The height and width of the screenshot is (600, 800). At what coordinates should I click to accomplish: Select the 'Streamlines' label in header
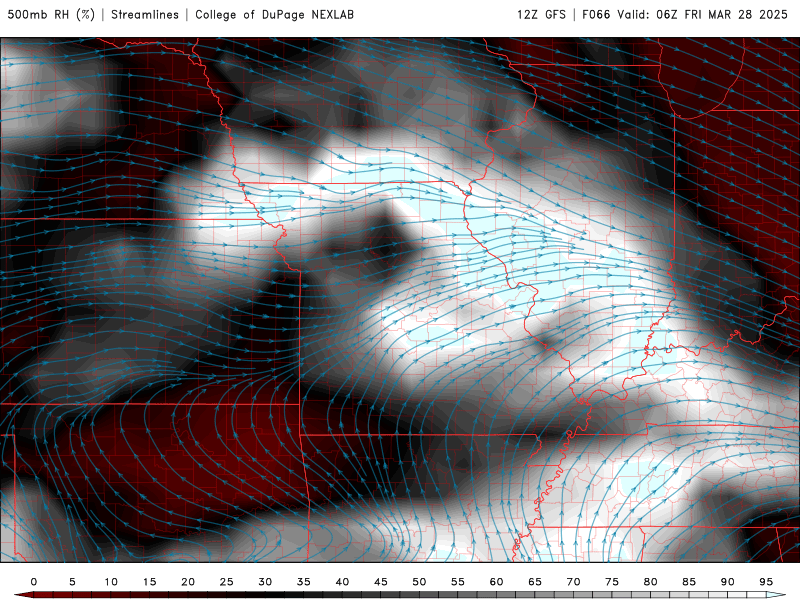click(145, 14)
